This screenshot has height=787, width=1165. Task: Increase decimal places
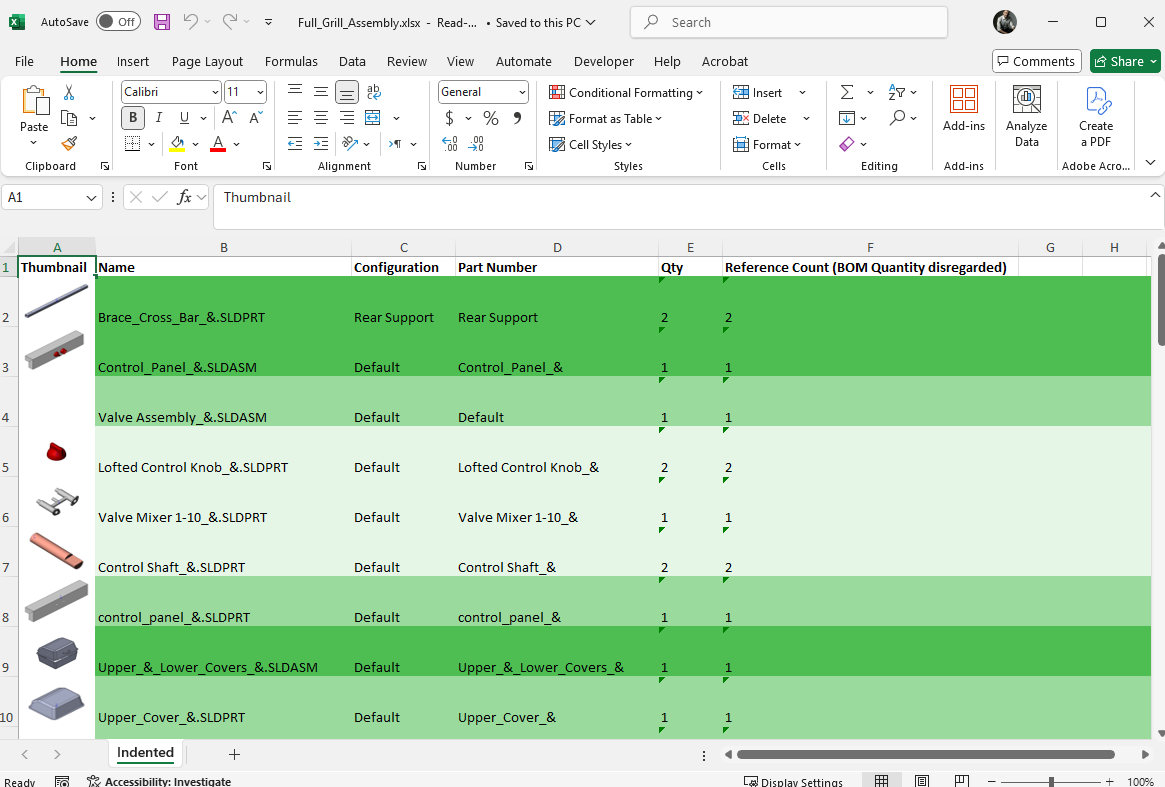450,143
